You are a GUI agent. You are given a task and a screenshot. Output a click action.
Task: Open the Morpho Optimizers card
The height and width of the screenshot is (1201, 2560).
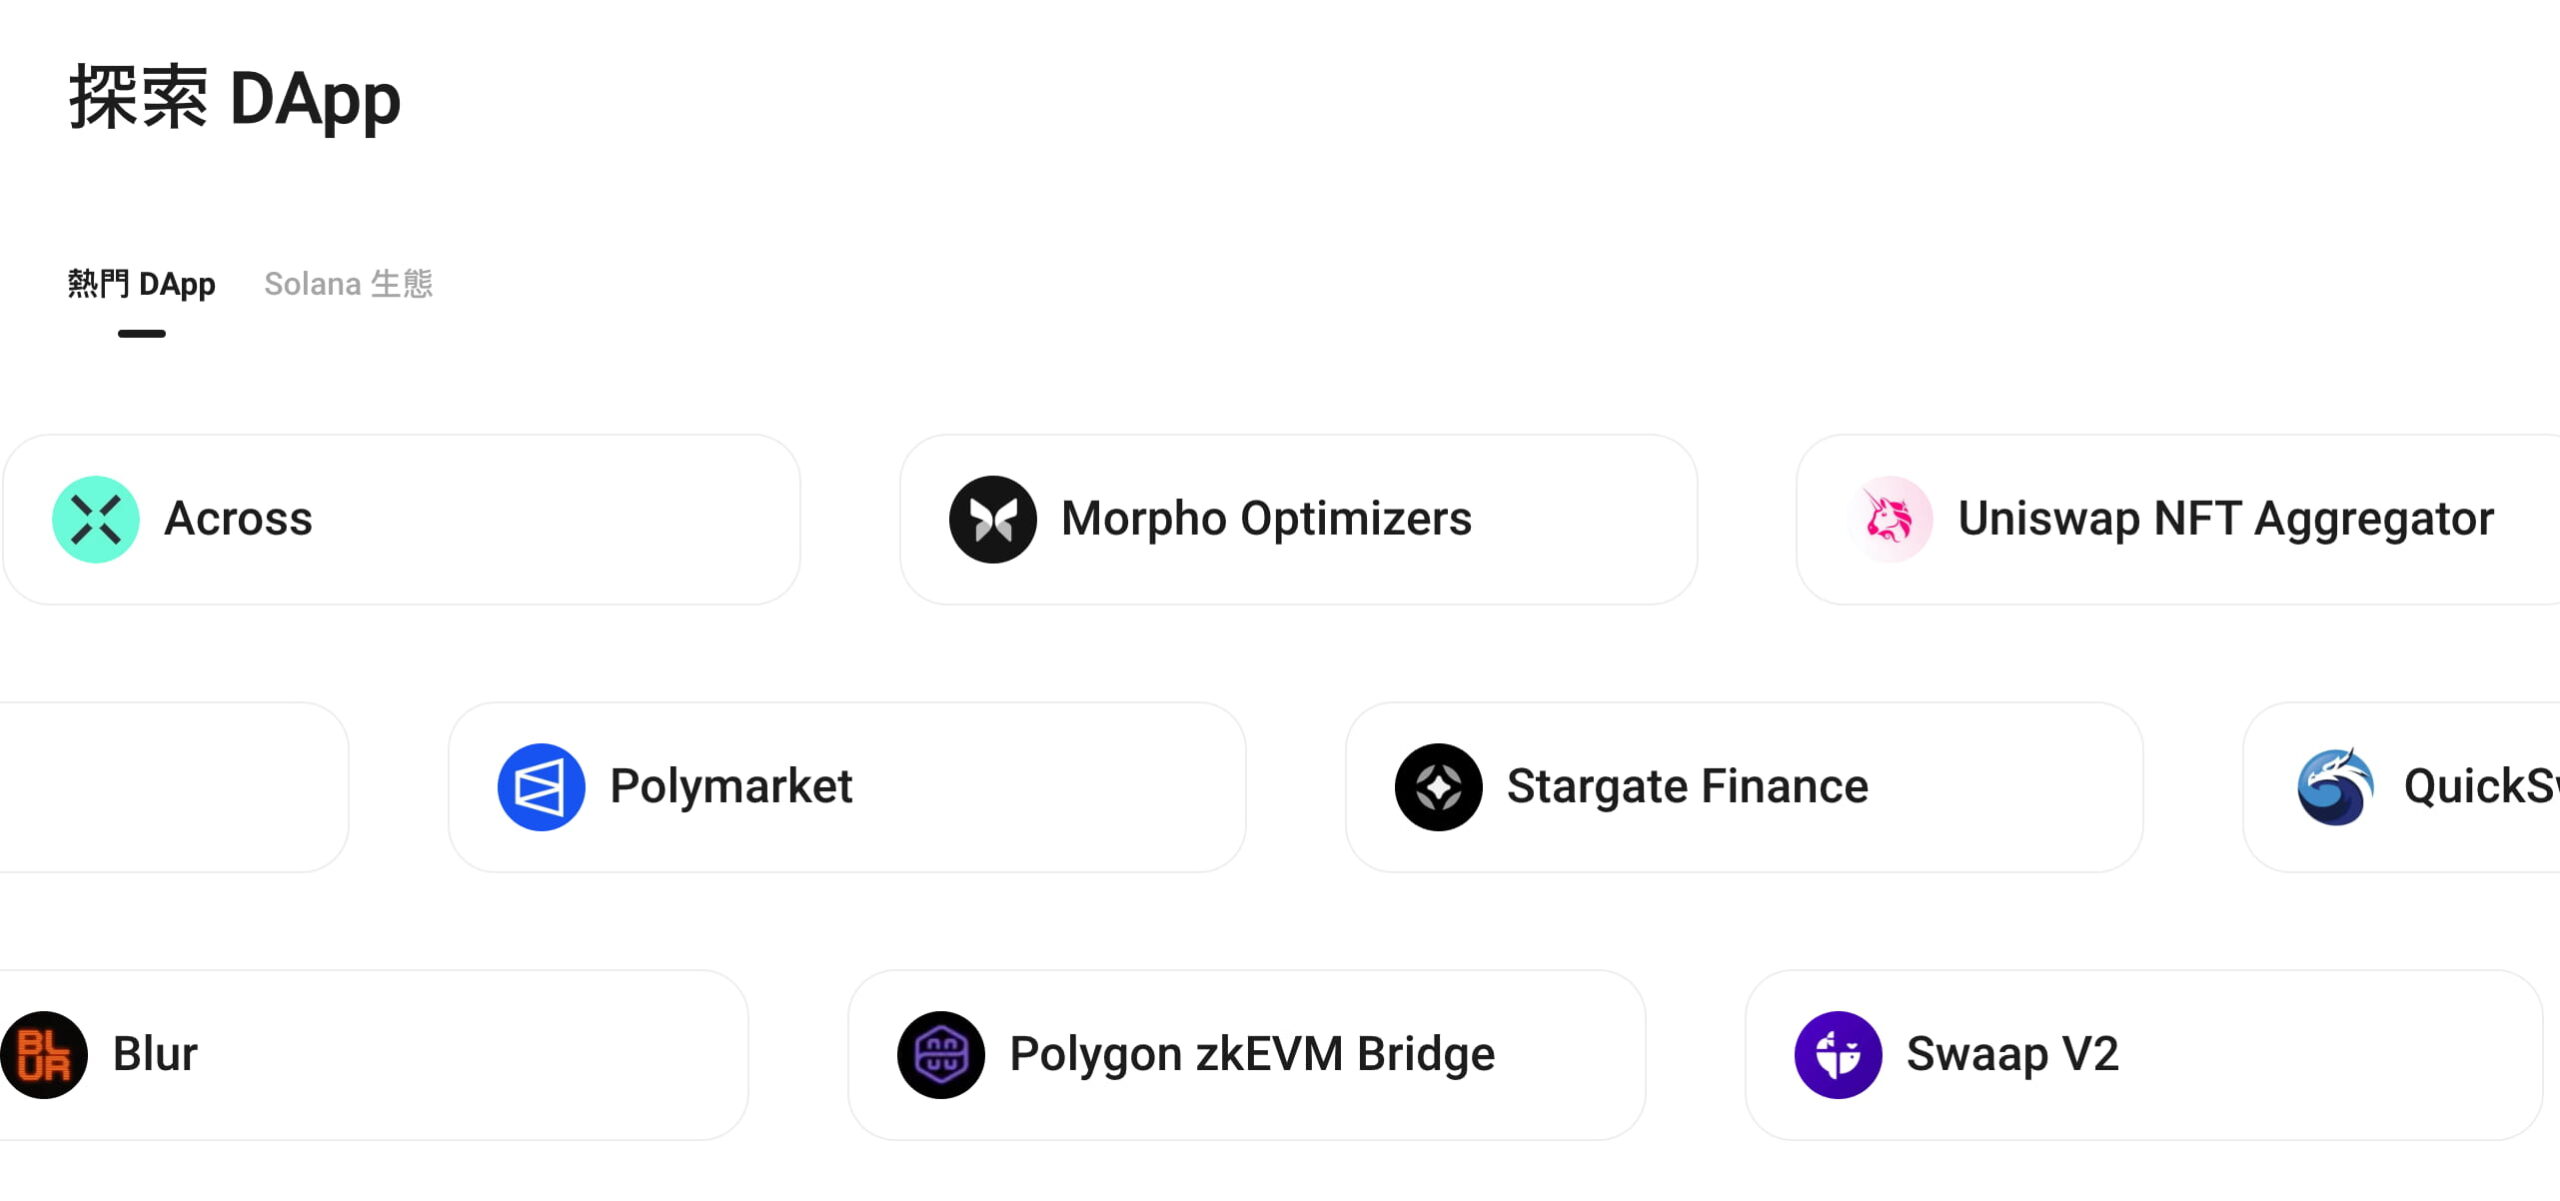click(x=1298, y=519)
